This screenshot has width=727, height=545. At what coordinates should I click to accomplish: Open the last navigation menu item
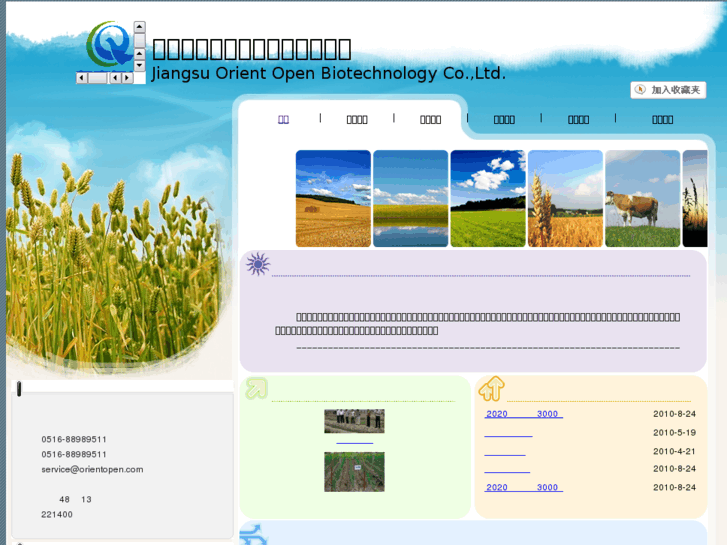pyautogui.click(x=663, y=119)
